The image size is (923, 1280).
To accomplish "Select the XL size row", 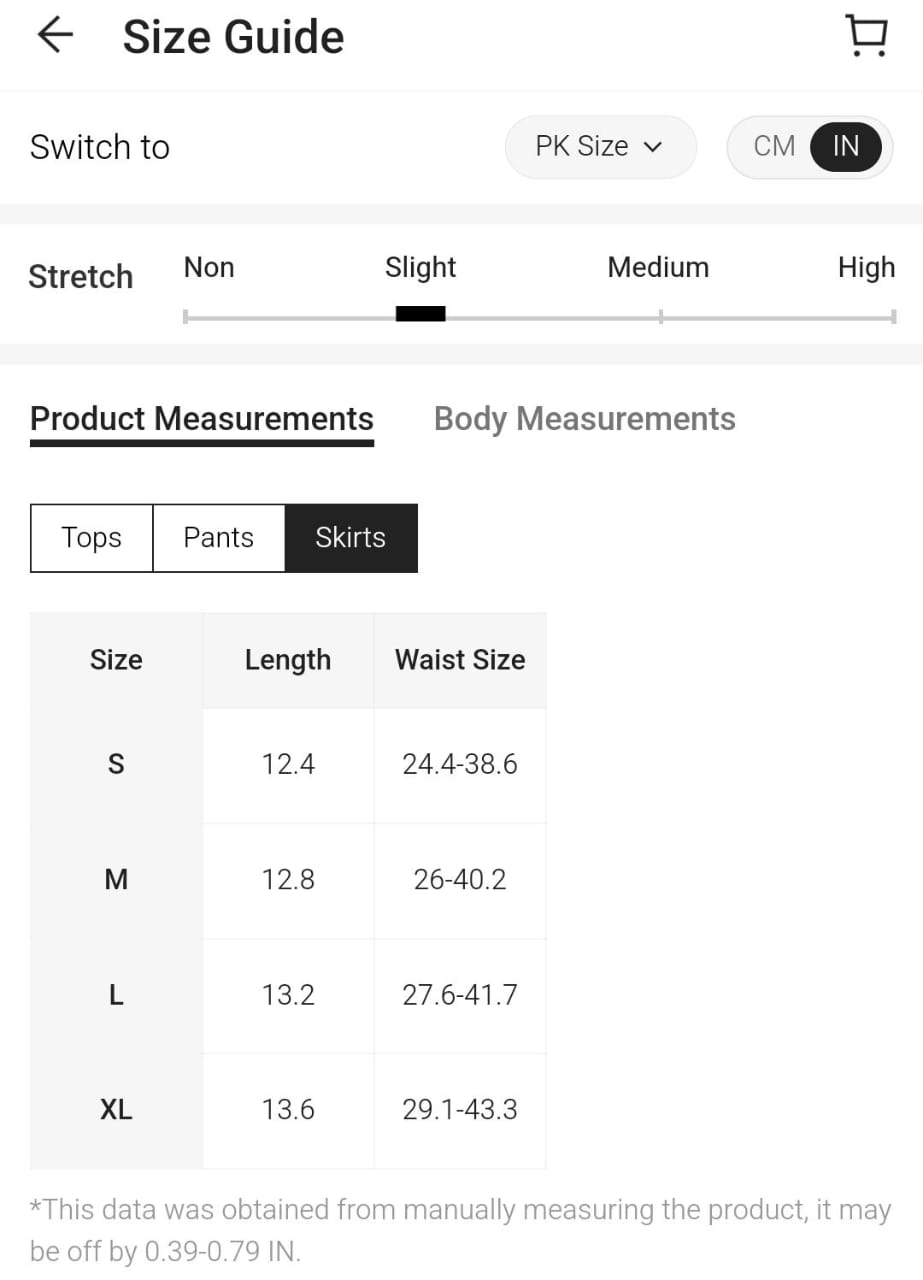I will pyautogui.click(x=288, y=1110).
